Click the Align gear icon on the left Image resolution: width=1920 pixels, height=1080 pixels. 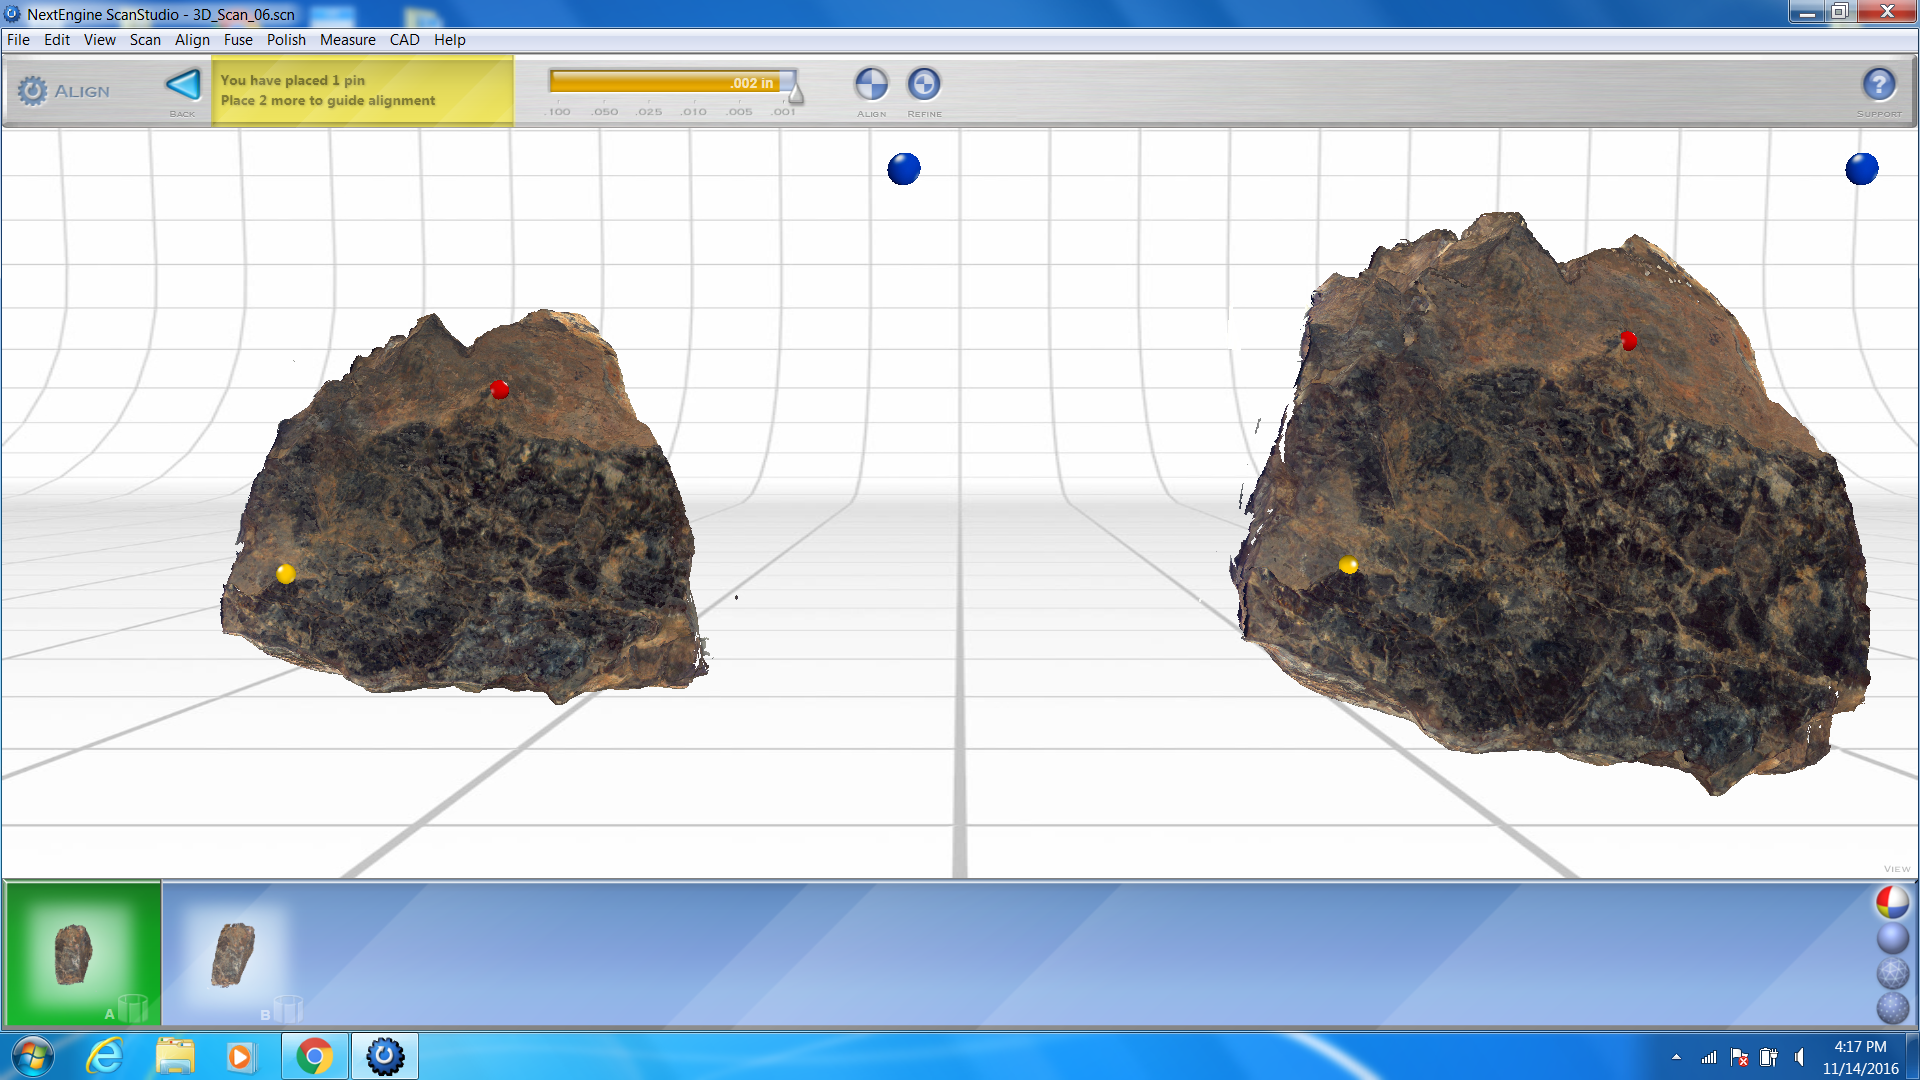pos(33,89)
